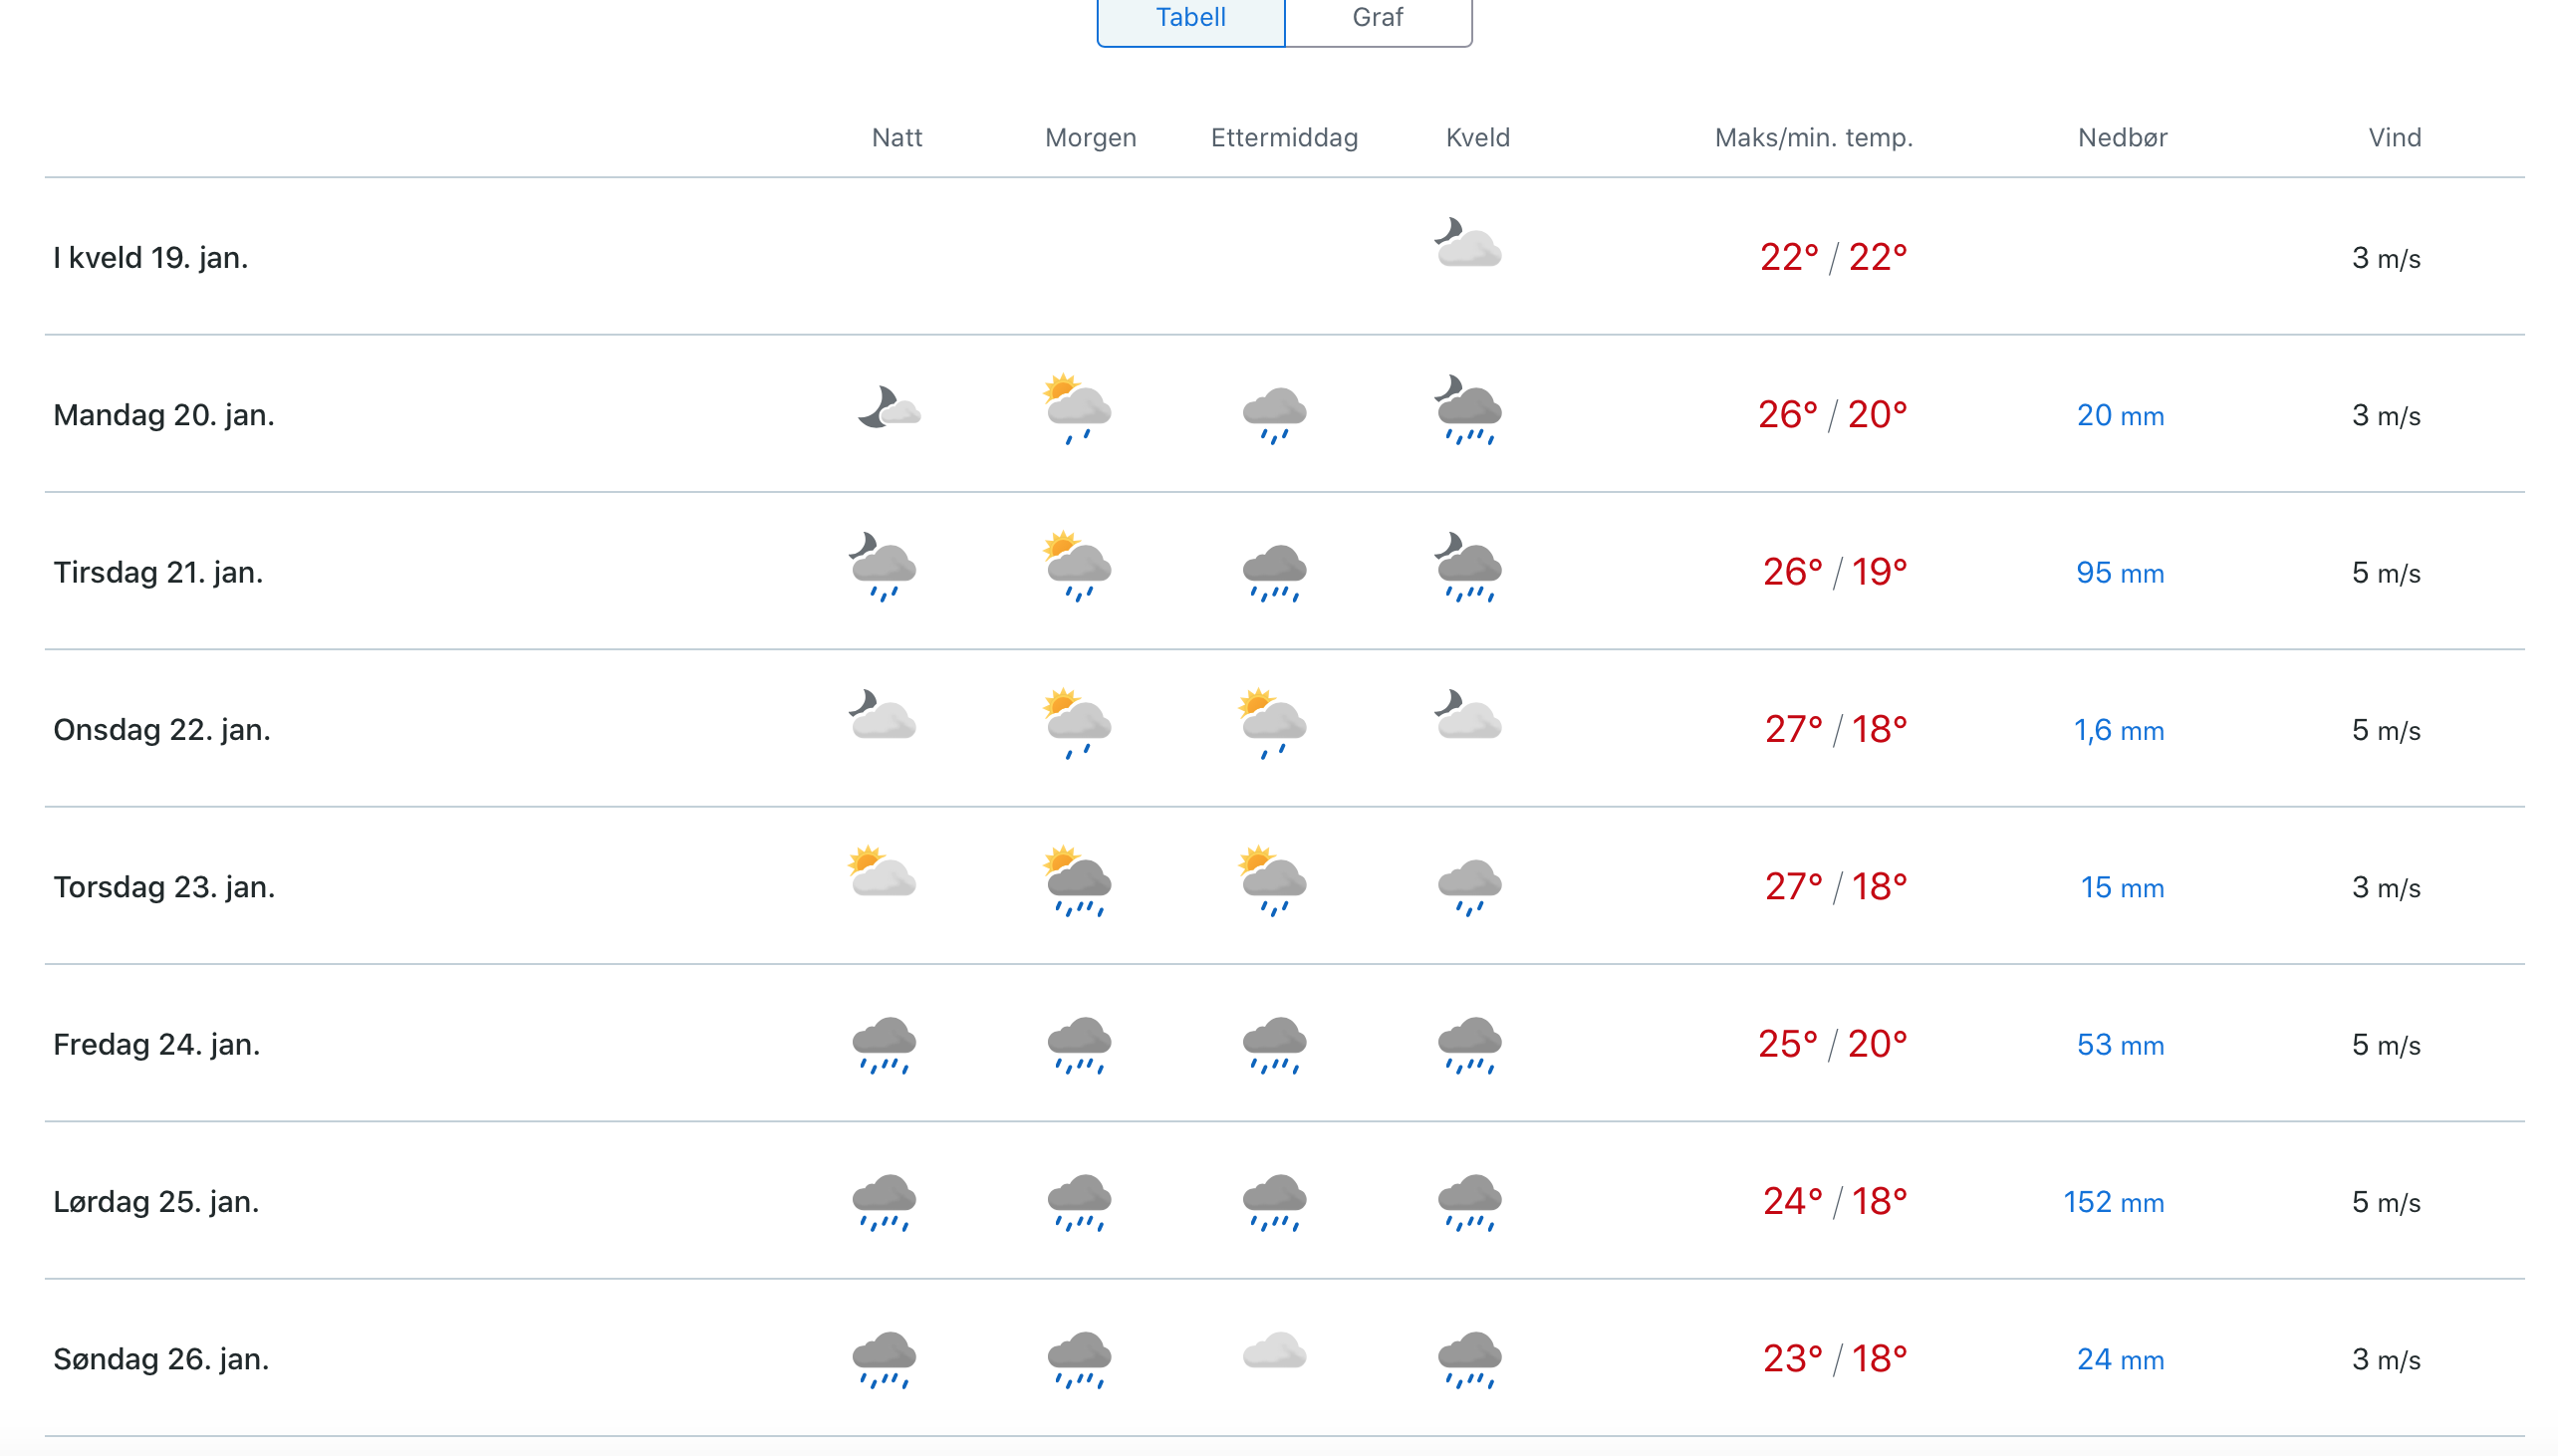Open the Mandag 20. jan. row
The image size is (2558, 1456).
1284,414
